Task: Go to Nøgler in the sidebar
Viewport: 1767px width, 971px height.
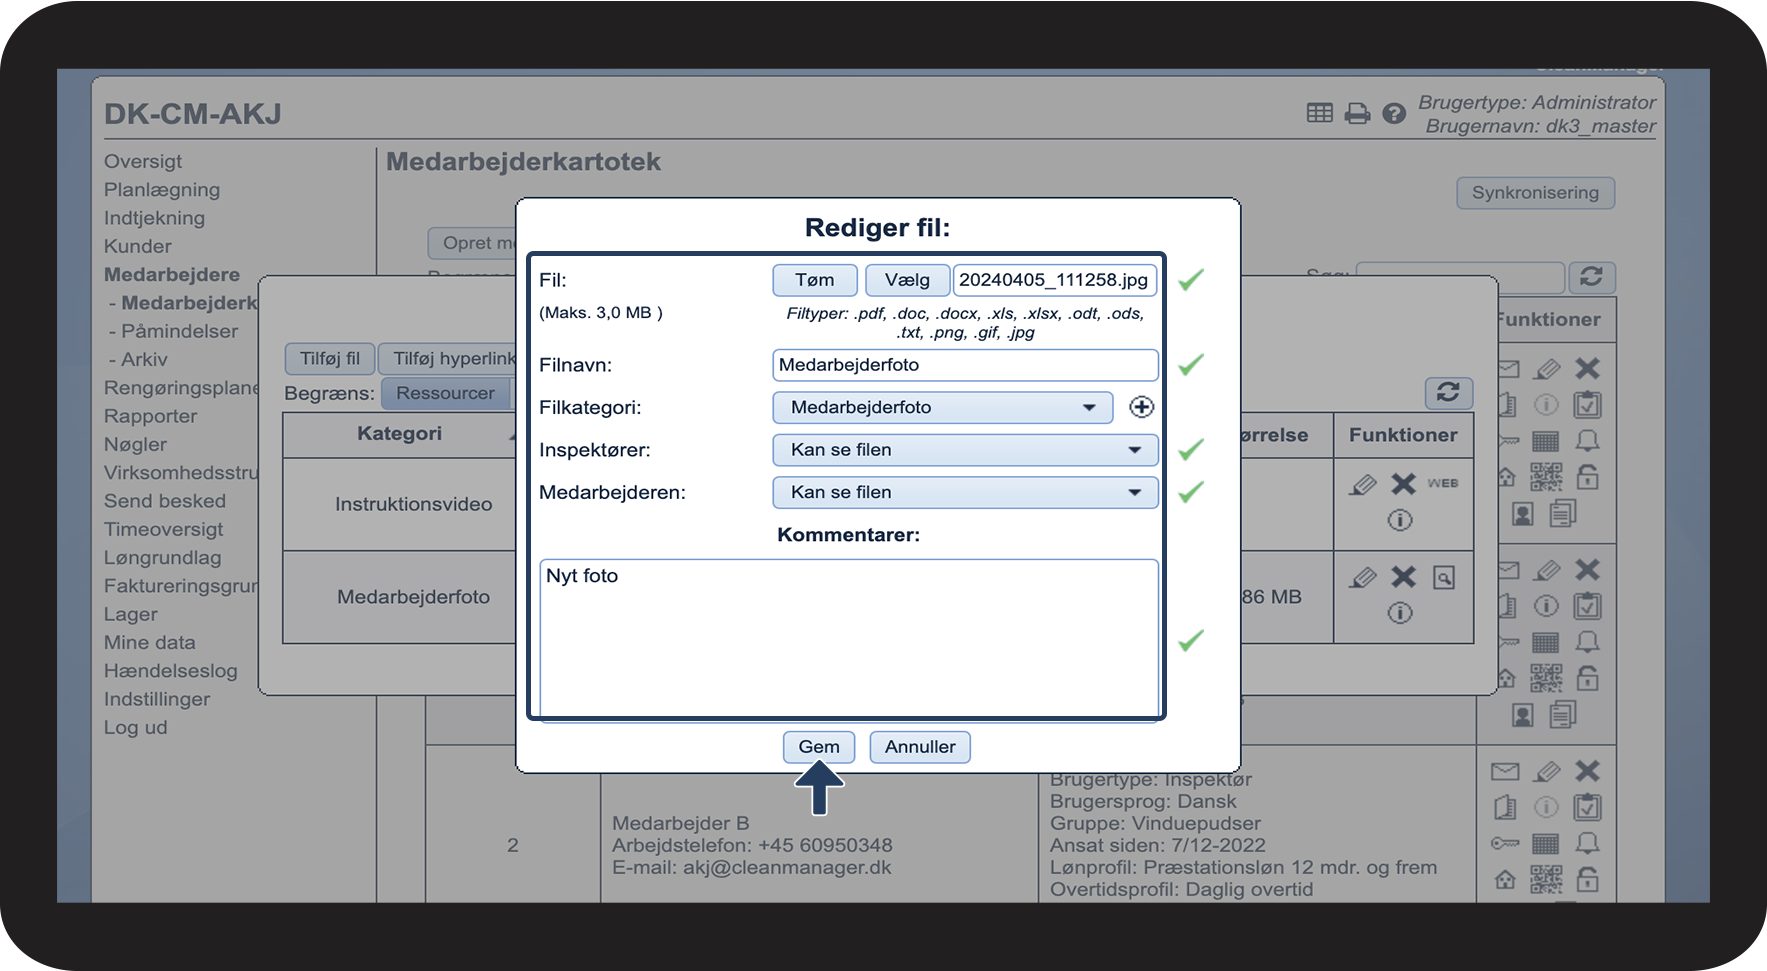Action: [x=135, y=444]
